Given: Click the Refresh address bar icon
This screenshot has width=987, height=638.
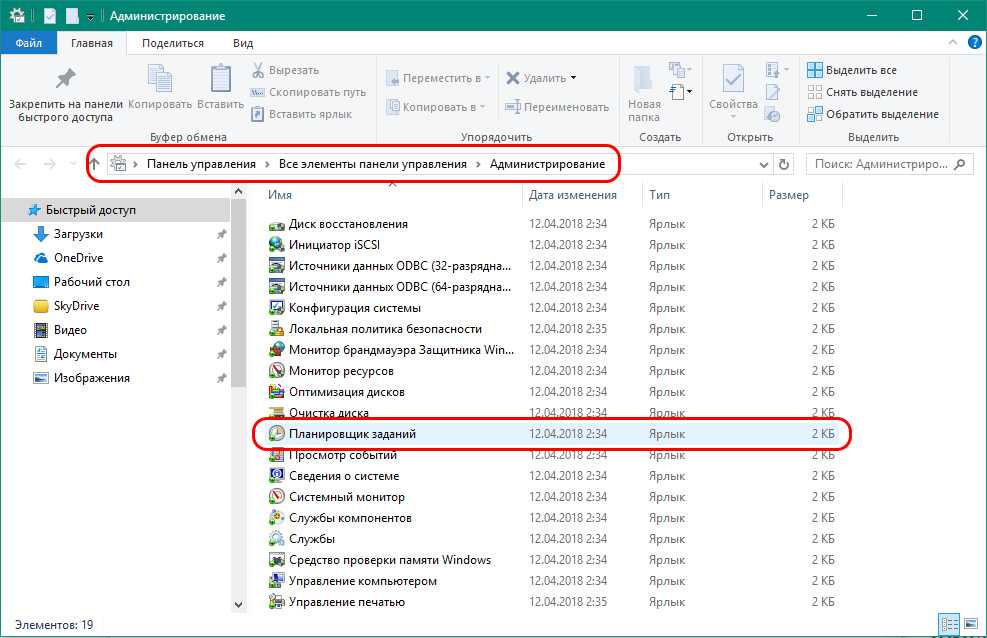Looking at the screenshot, I should pos(784,164).
